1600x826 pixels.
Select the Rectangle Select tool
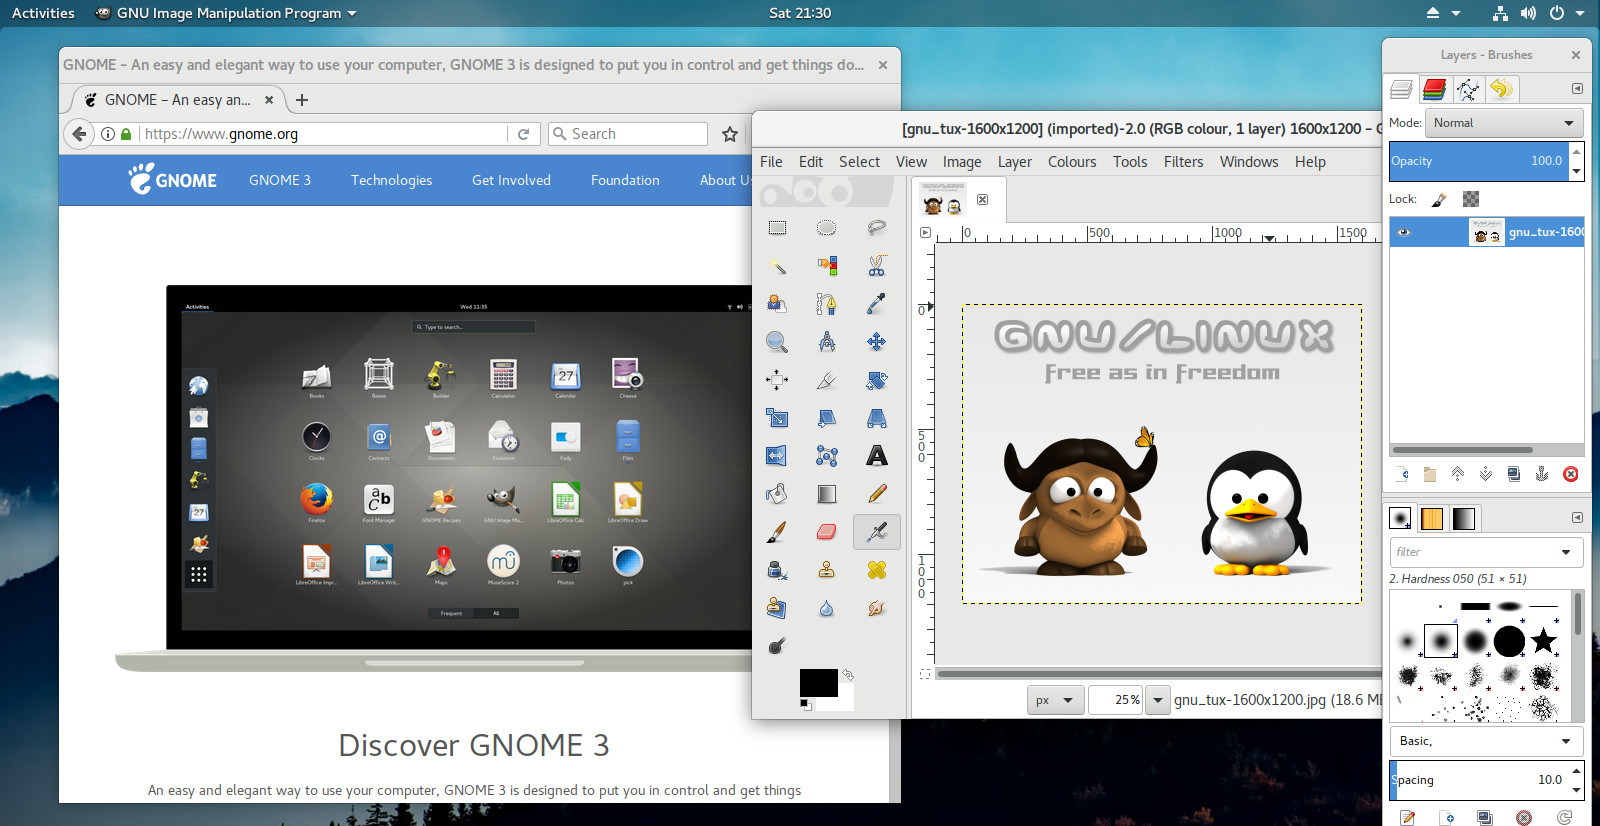[777, 228]
